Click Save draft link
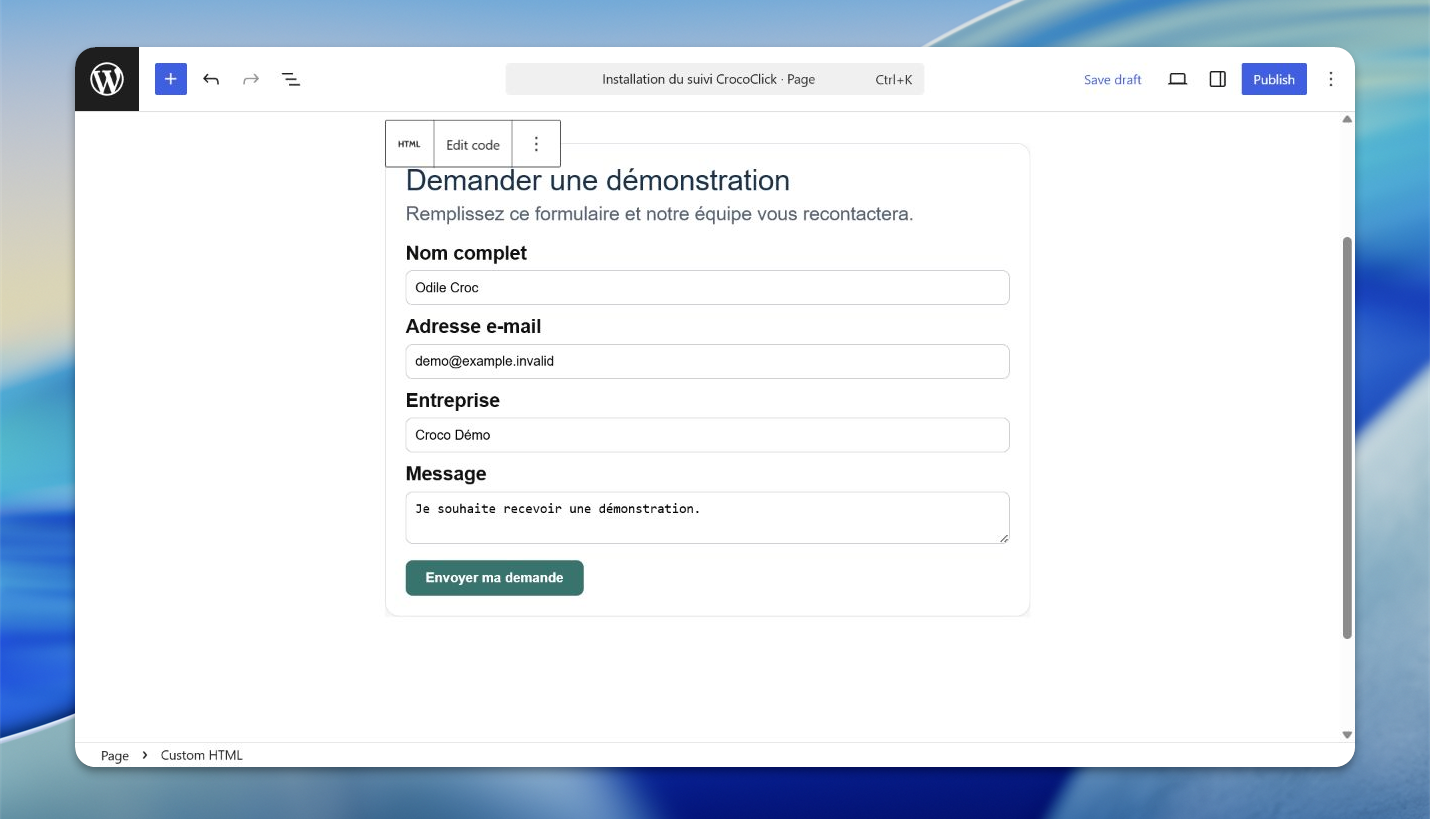 pyautogui.click(x=1113, y=79)
